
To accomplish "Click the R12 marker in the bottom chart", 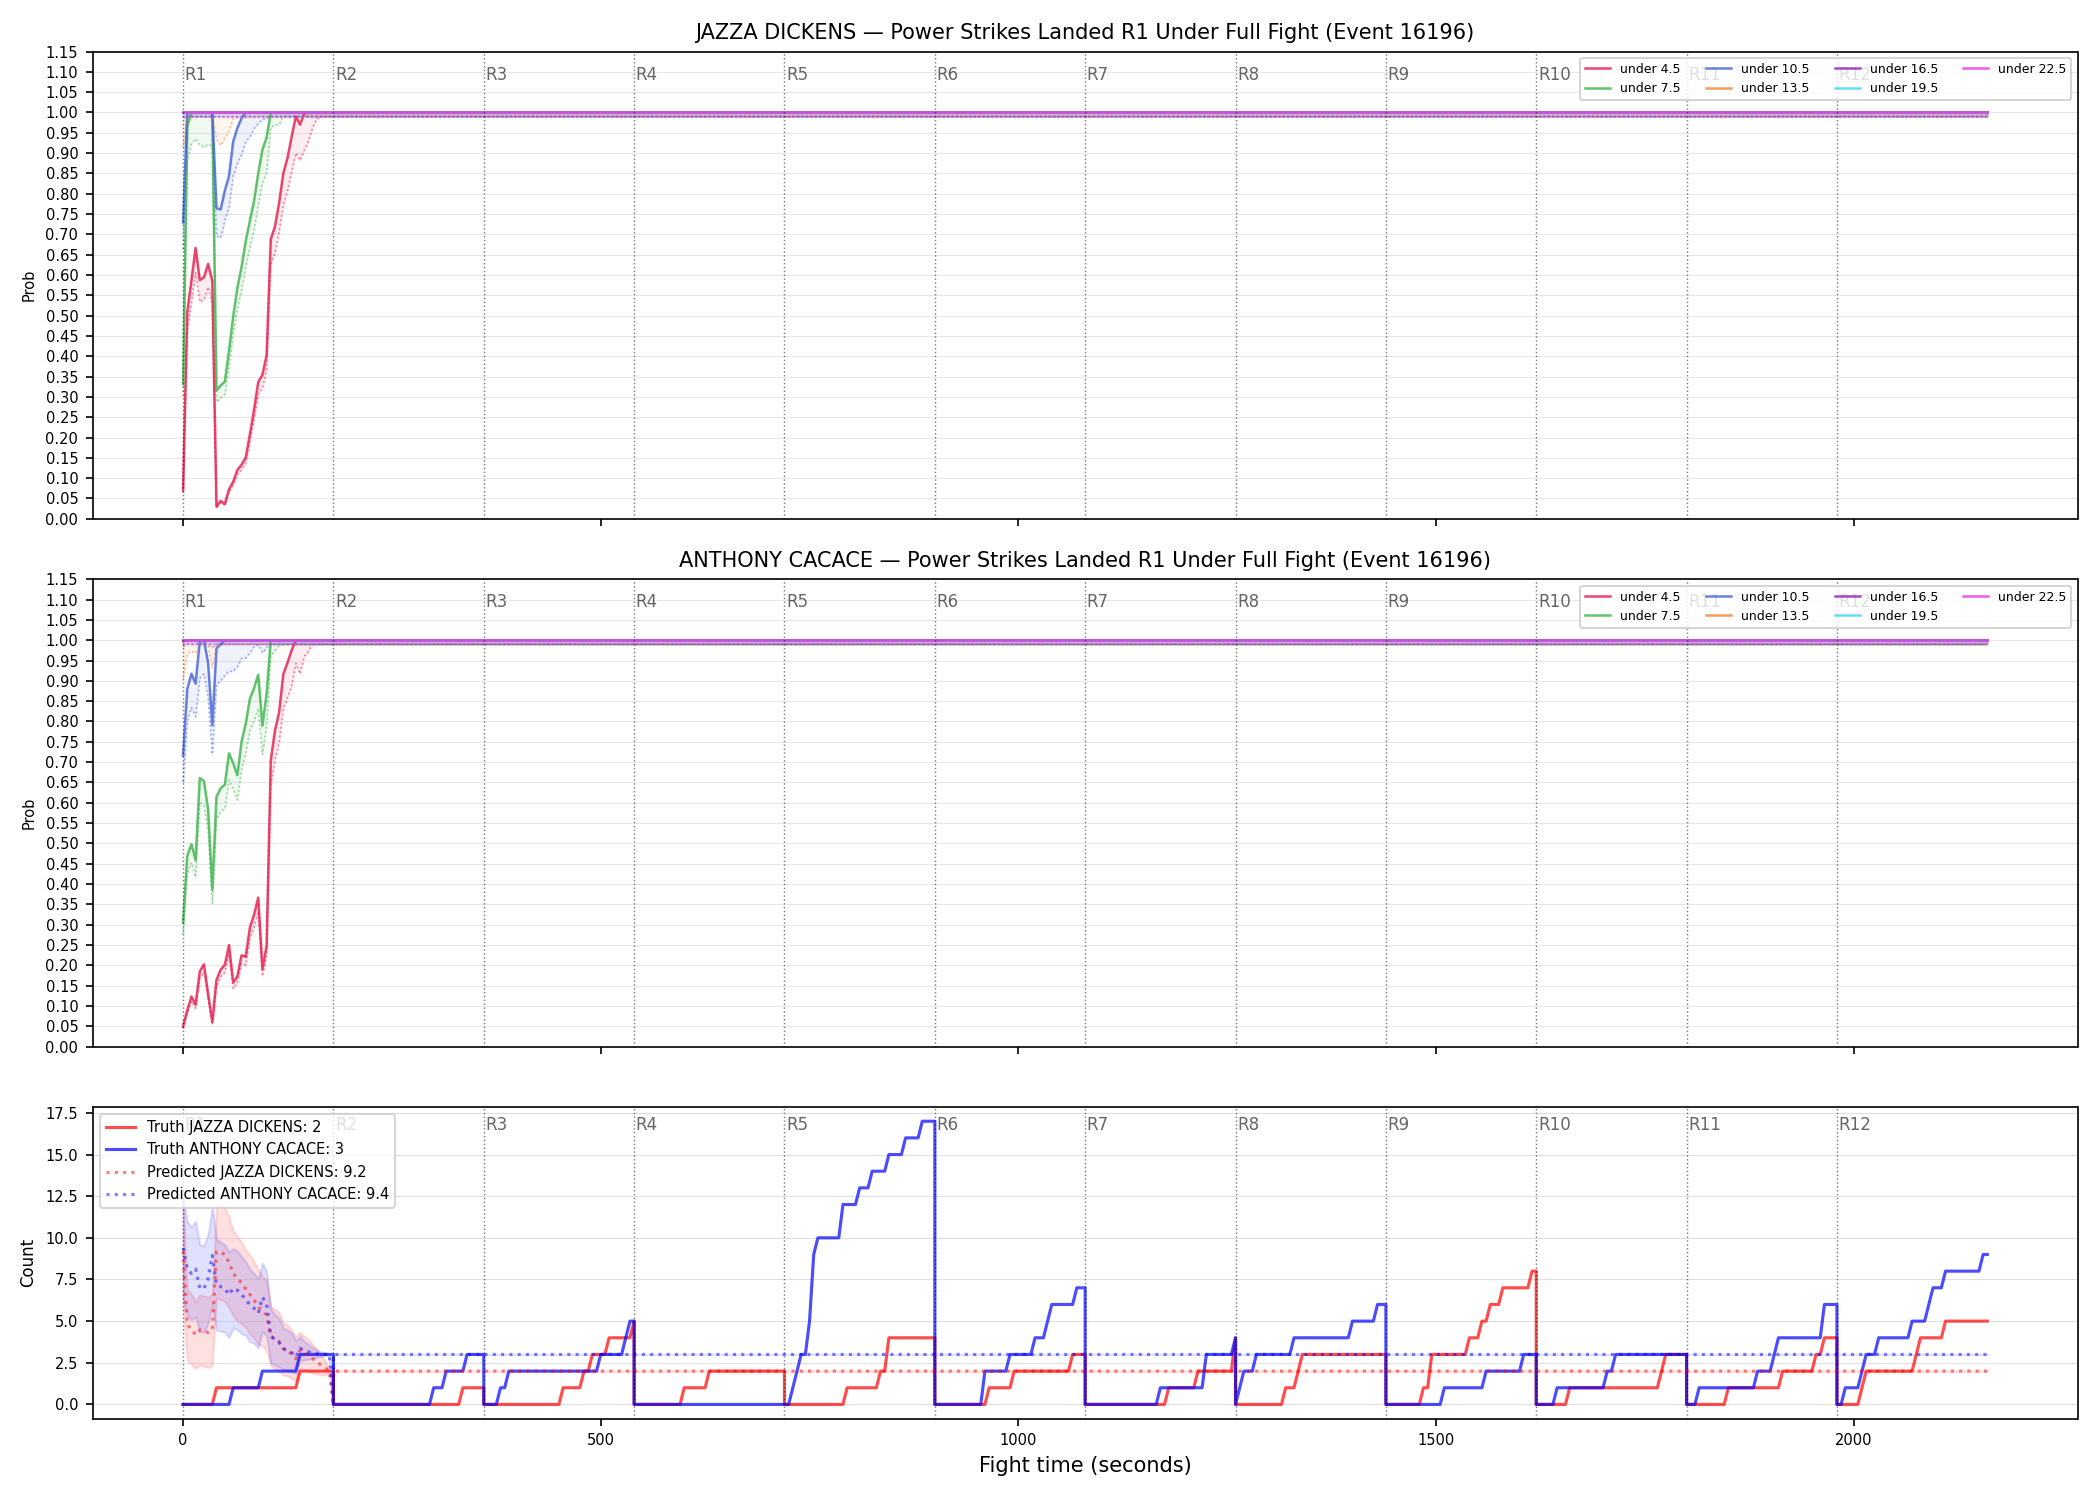I will point(1854,1124).
